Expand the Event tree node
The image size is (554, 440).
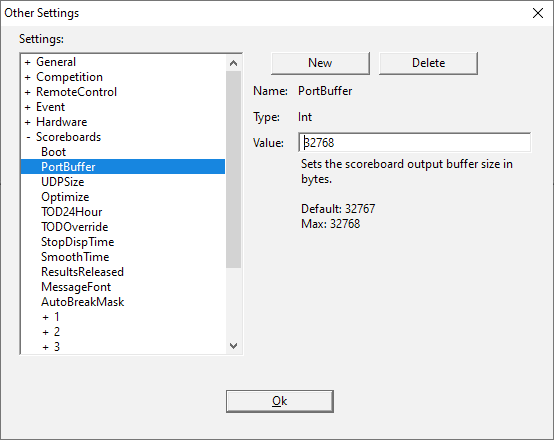point(28,107)
